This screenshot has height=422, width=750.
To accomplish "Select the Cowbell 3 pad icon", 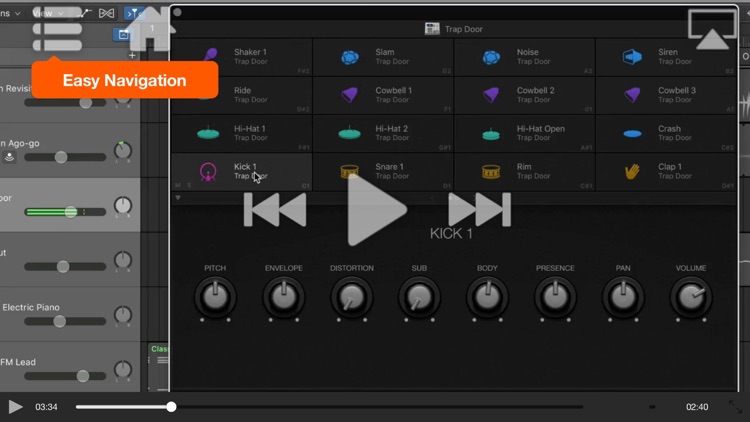I will tap(632, 95).
